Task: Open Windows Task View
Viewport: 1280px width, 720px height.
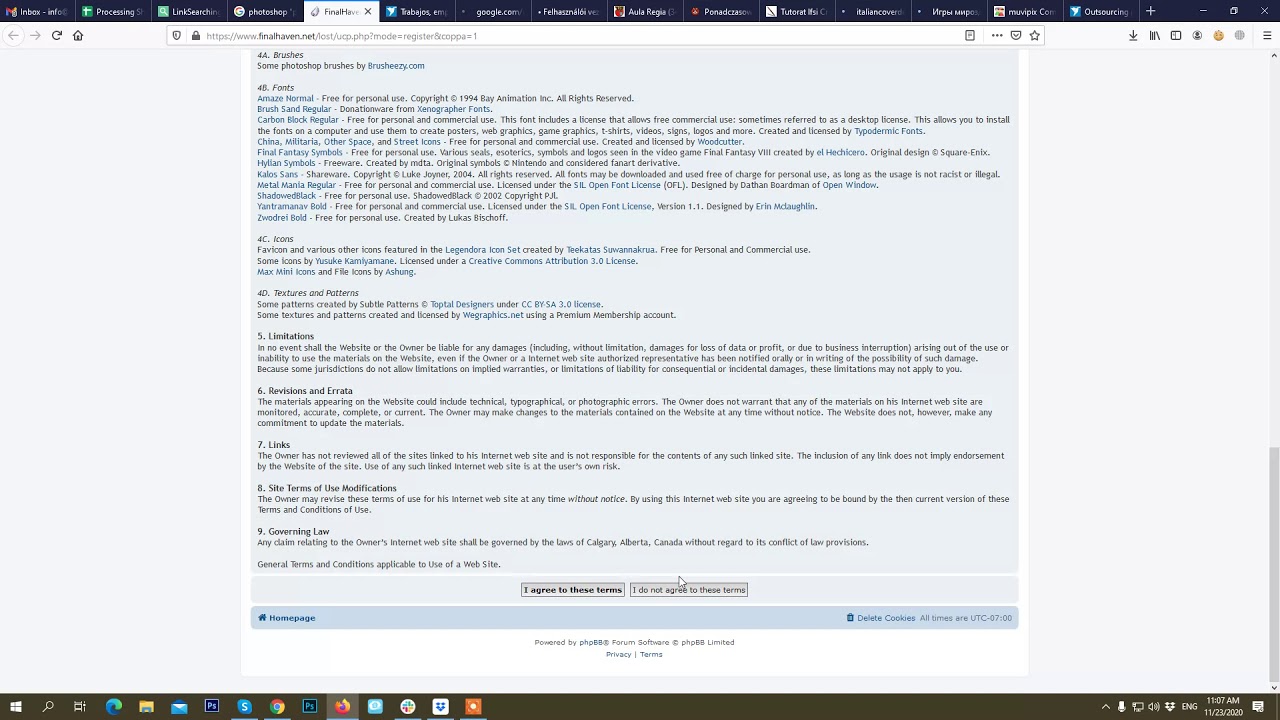Action: click(79, 707)
